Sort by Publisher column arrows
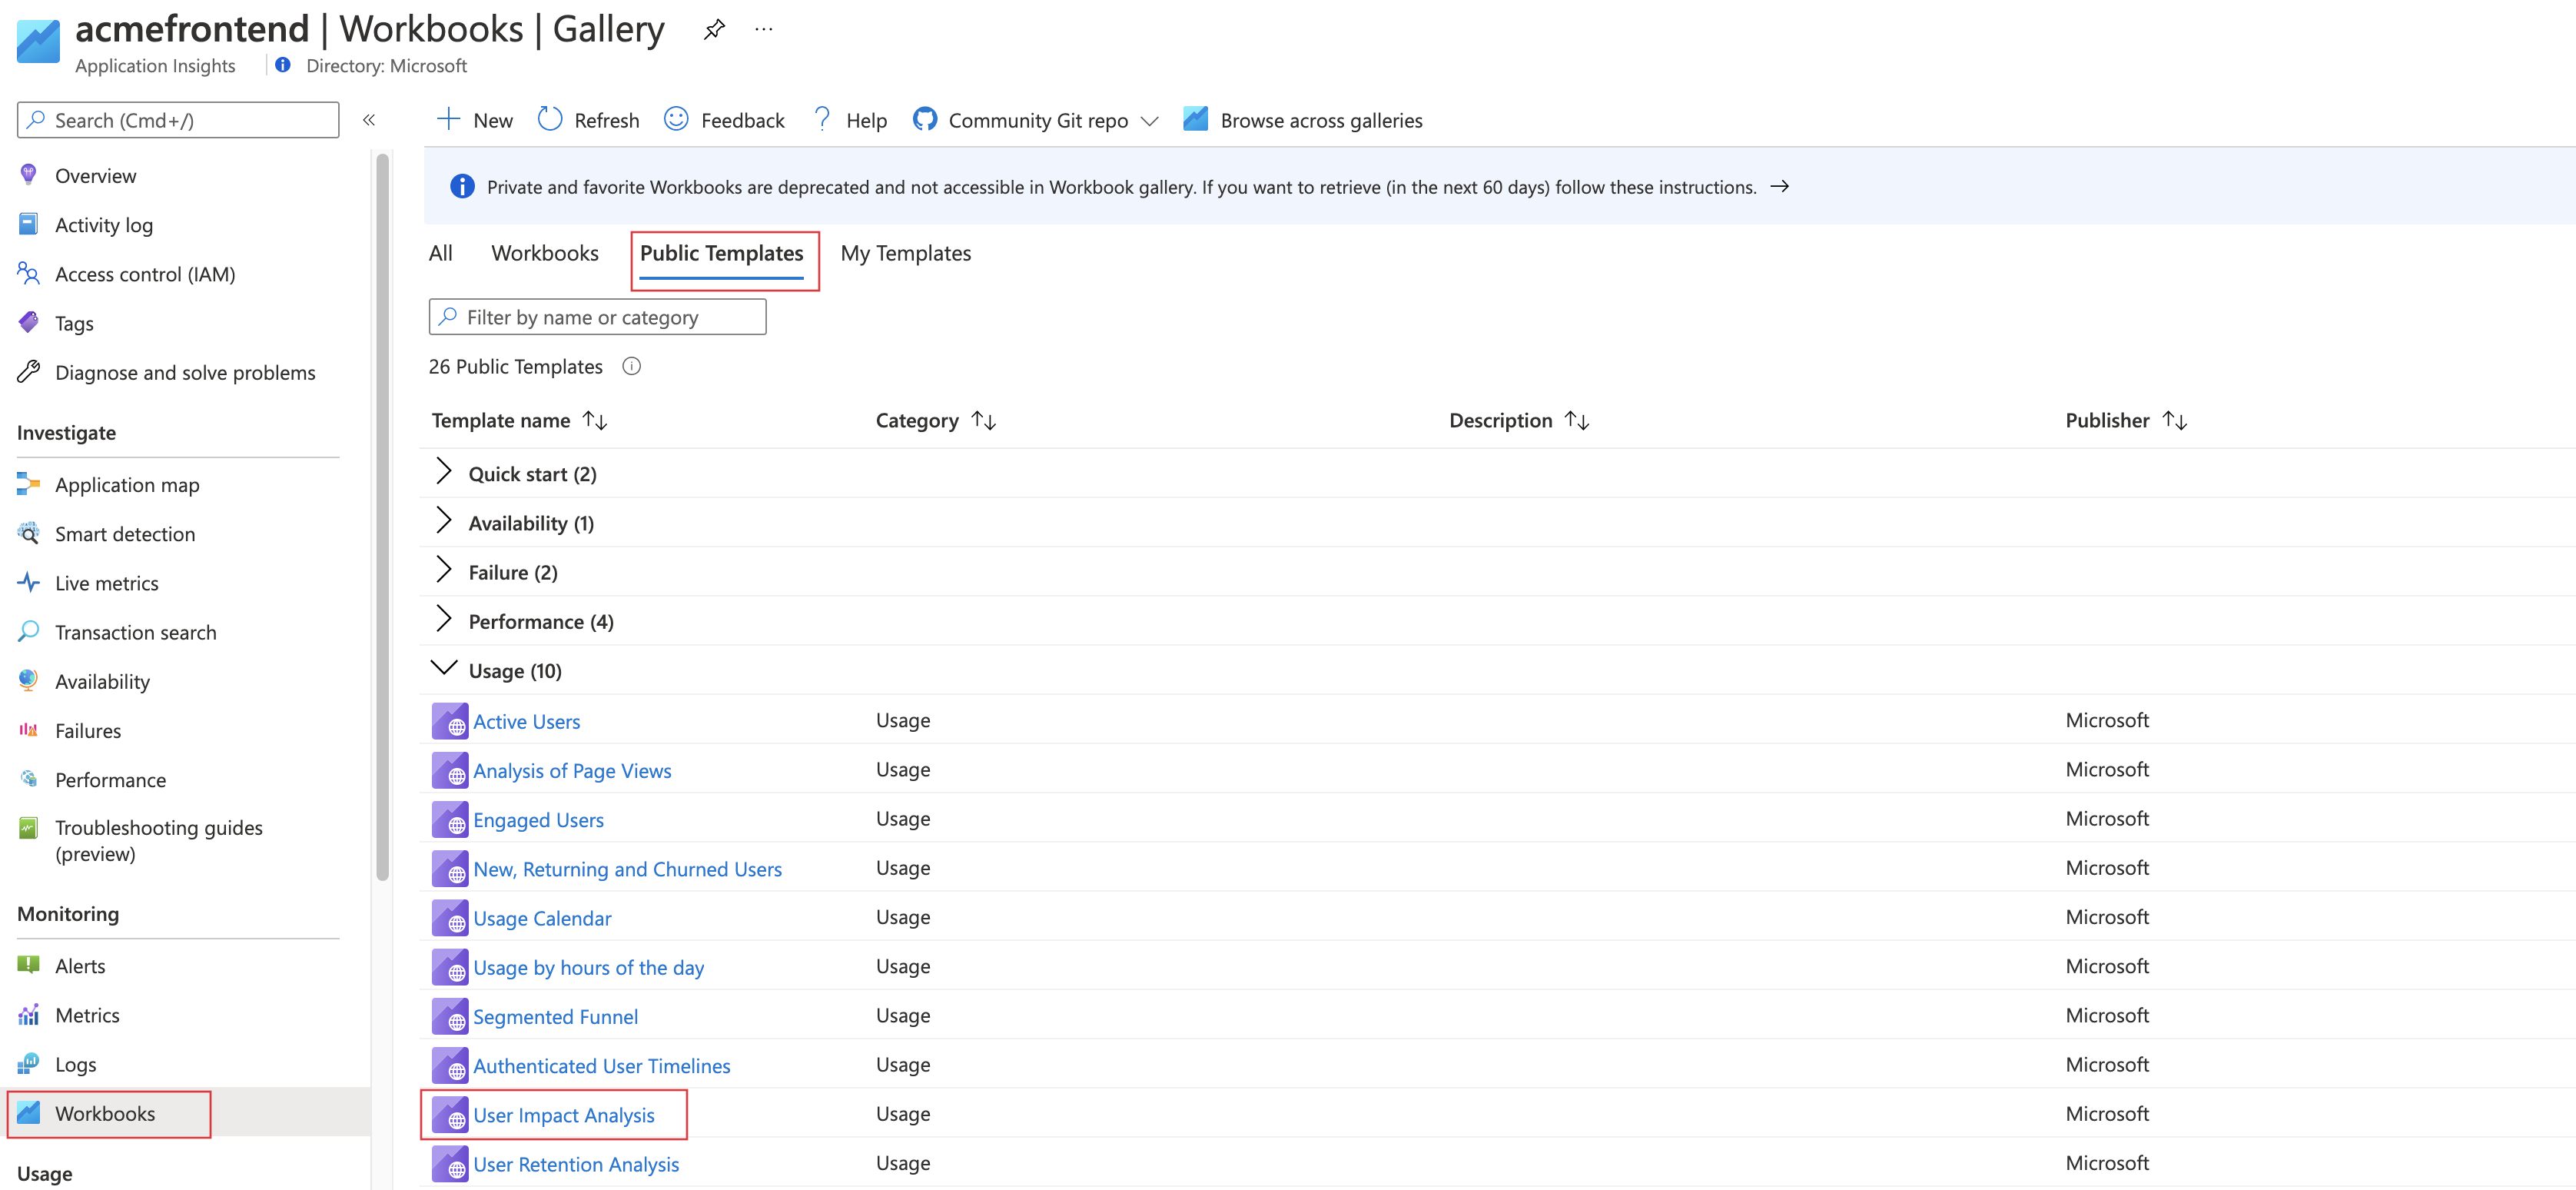The width and height of the screenshot is (2576, 1190). pos(2175,420)
